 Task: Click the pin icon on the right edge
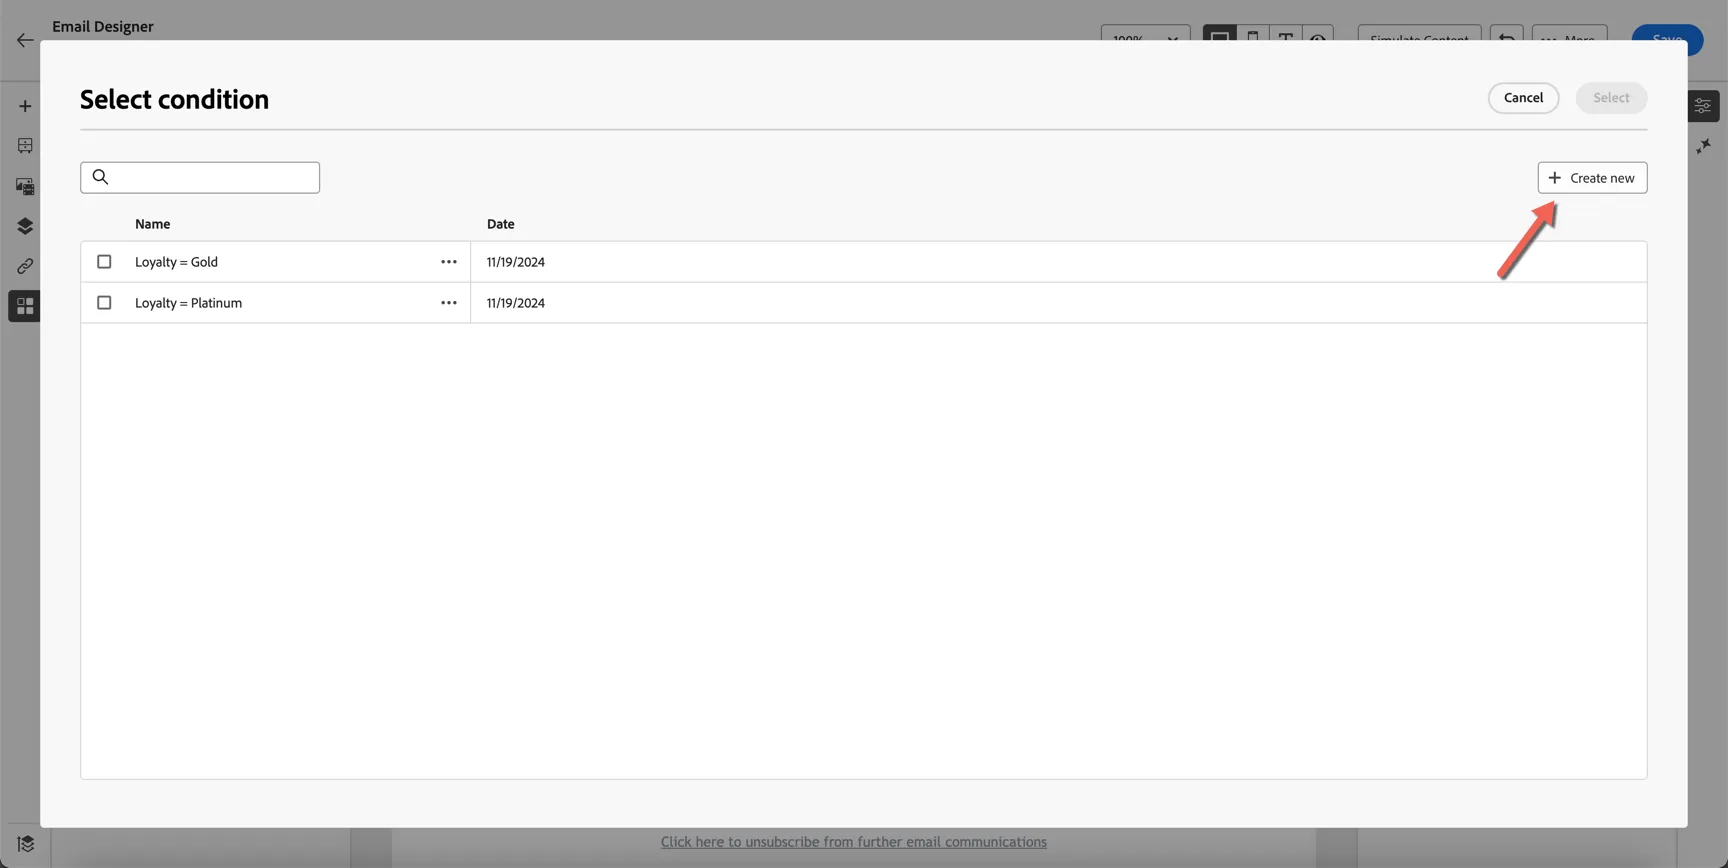click(x=1704, y=146)
